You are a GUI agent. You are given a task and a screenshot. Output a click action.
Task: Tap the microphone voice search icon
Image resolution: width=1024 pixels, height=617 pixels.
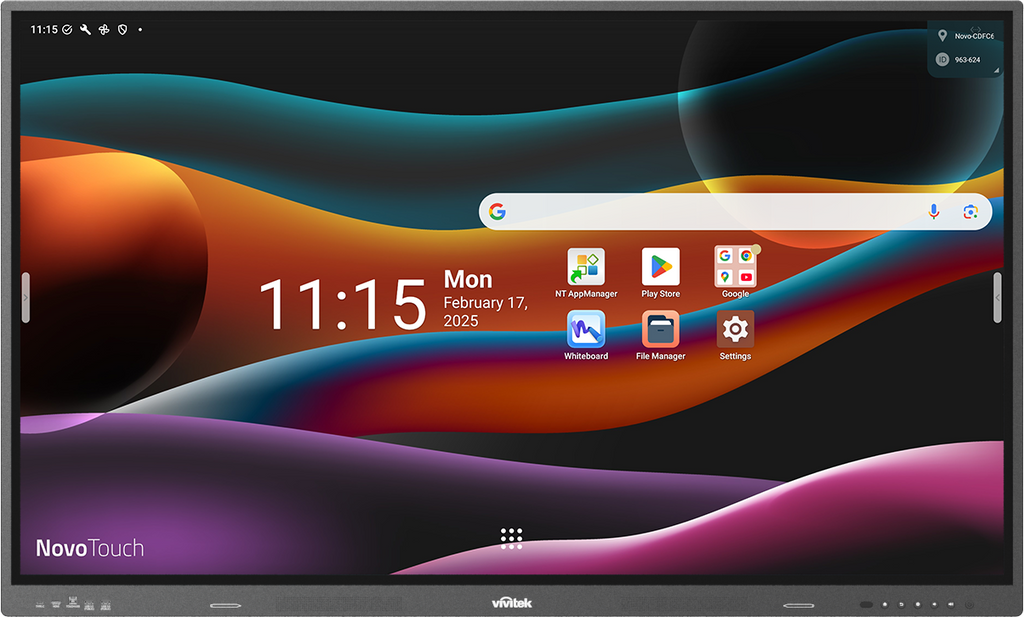934,212
